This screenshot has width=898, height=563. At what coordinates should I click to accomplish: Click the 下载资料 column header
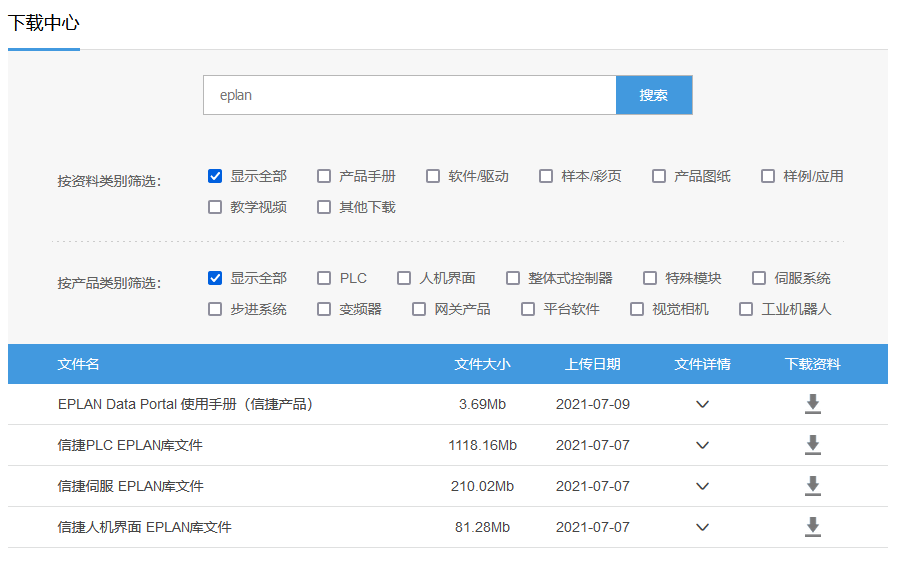(x=813, y=364)
